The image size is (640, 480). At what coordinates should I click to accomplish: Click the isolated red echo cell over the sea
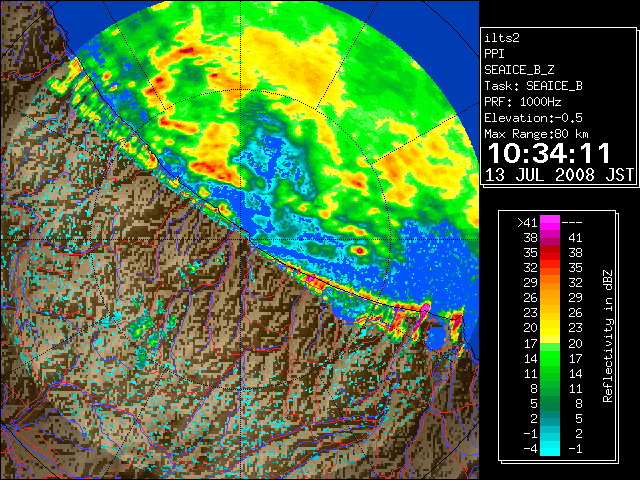click(360, 250)
